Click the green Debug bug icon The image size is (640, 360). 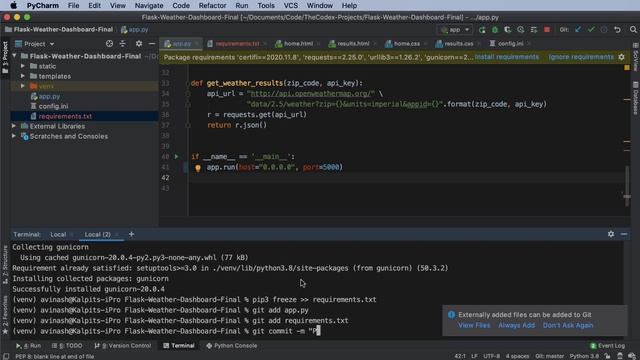point(495,30)
